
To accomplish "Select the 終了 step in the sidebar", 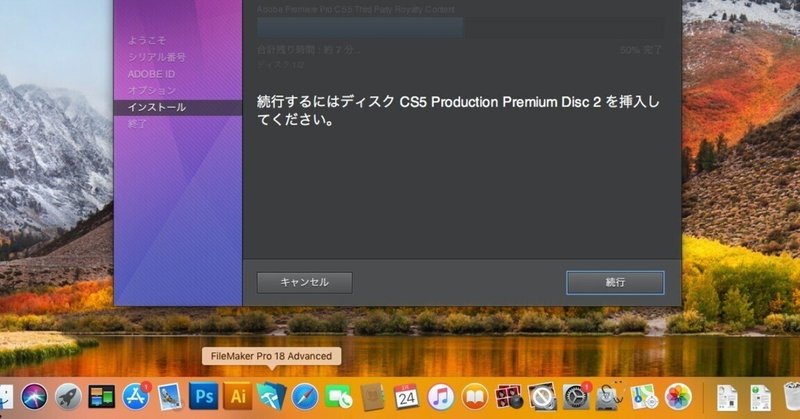I will (x=137, y=124).
